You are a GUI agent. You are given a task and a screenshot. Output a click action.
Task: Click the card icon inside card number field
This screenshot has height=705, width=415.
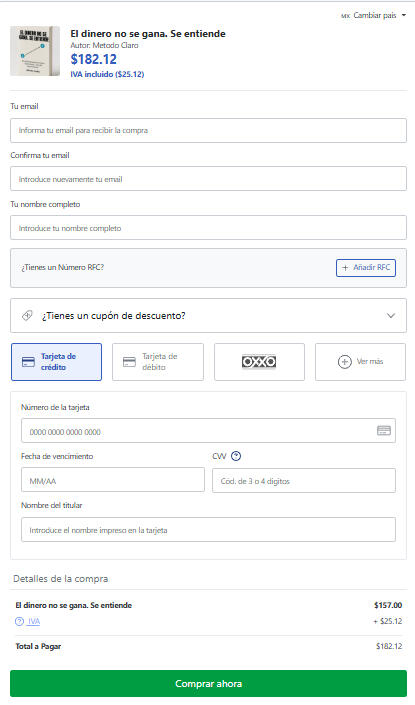[x=384, y=431]
